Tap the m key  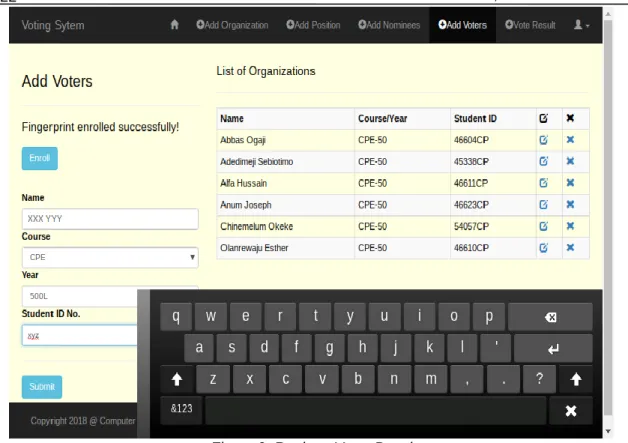(x=431, y=379)
